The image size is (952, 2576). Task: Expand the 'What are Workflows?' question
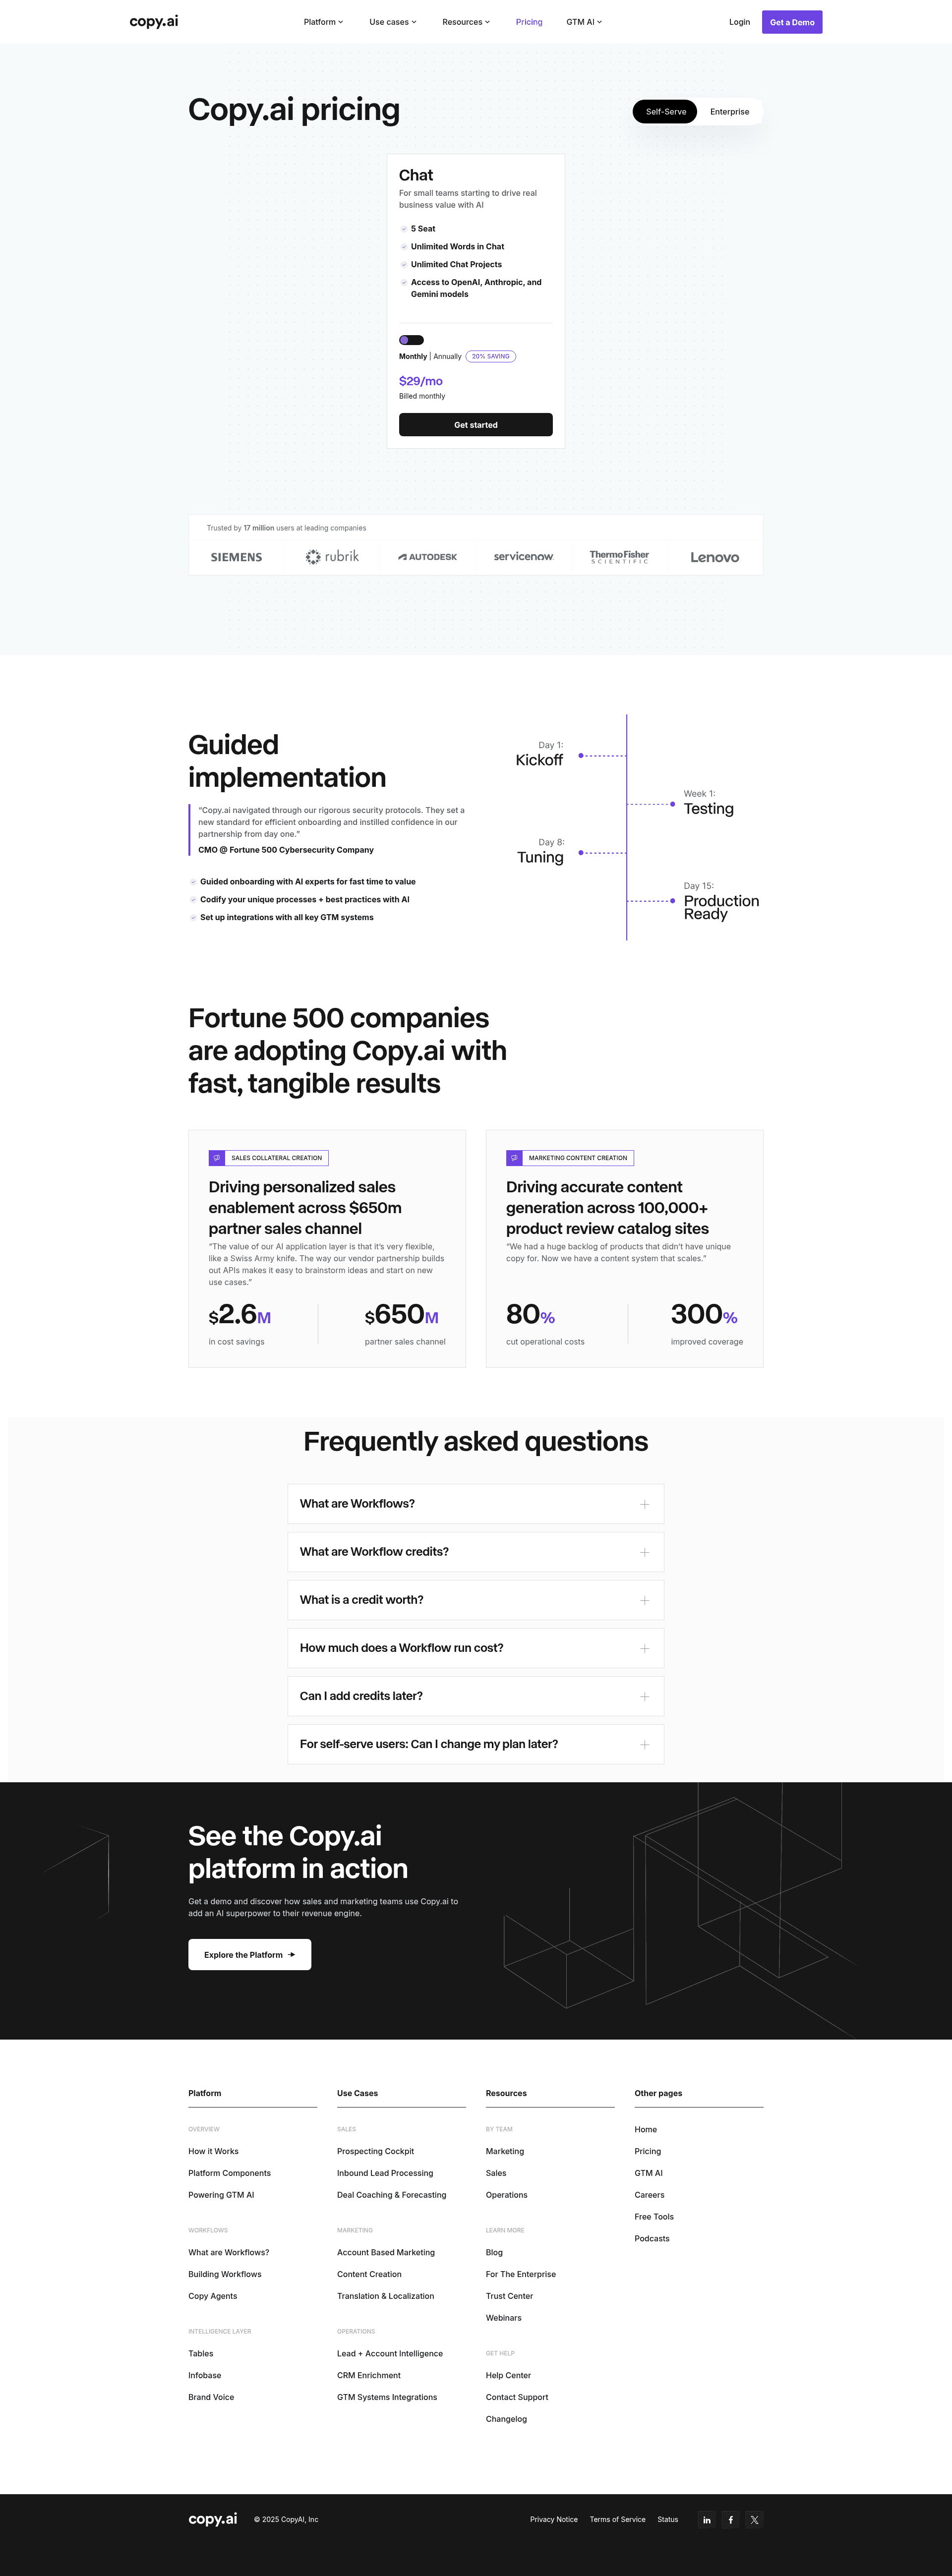(476, 1503)
